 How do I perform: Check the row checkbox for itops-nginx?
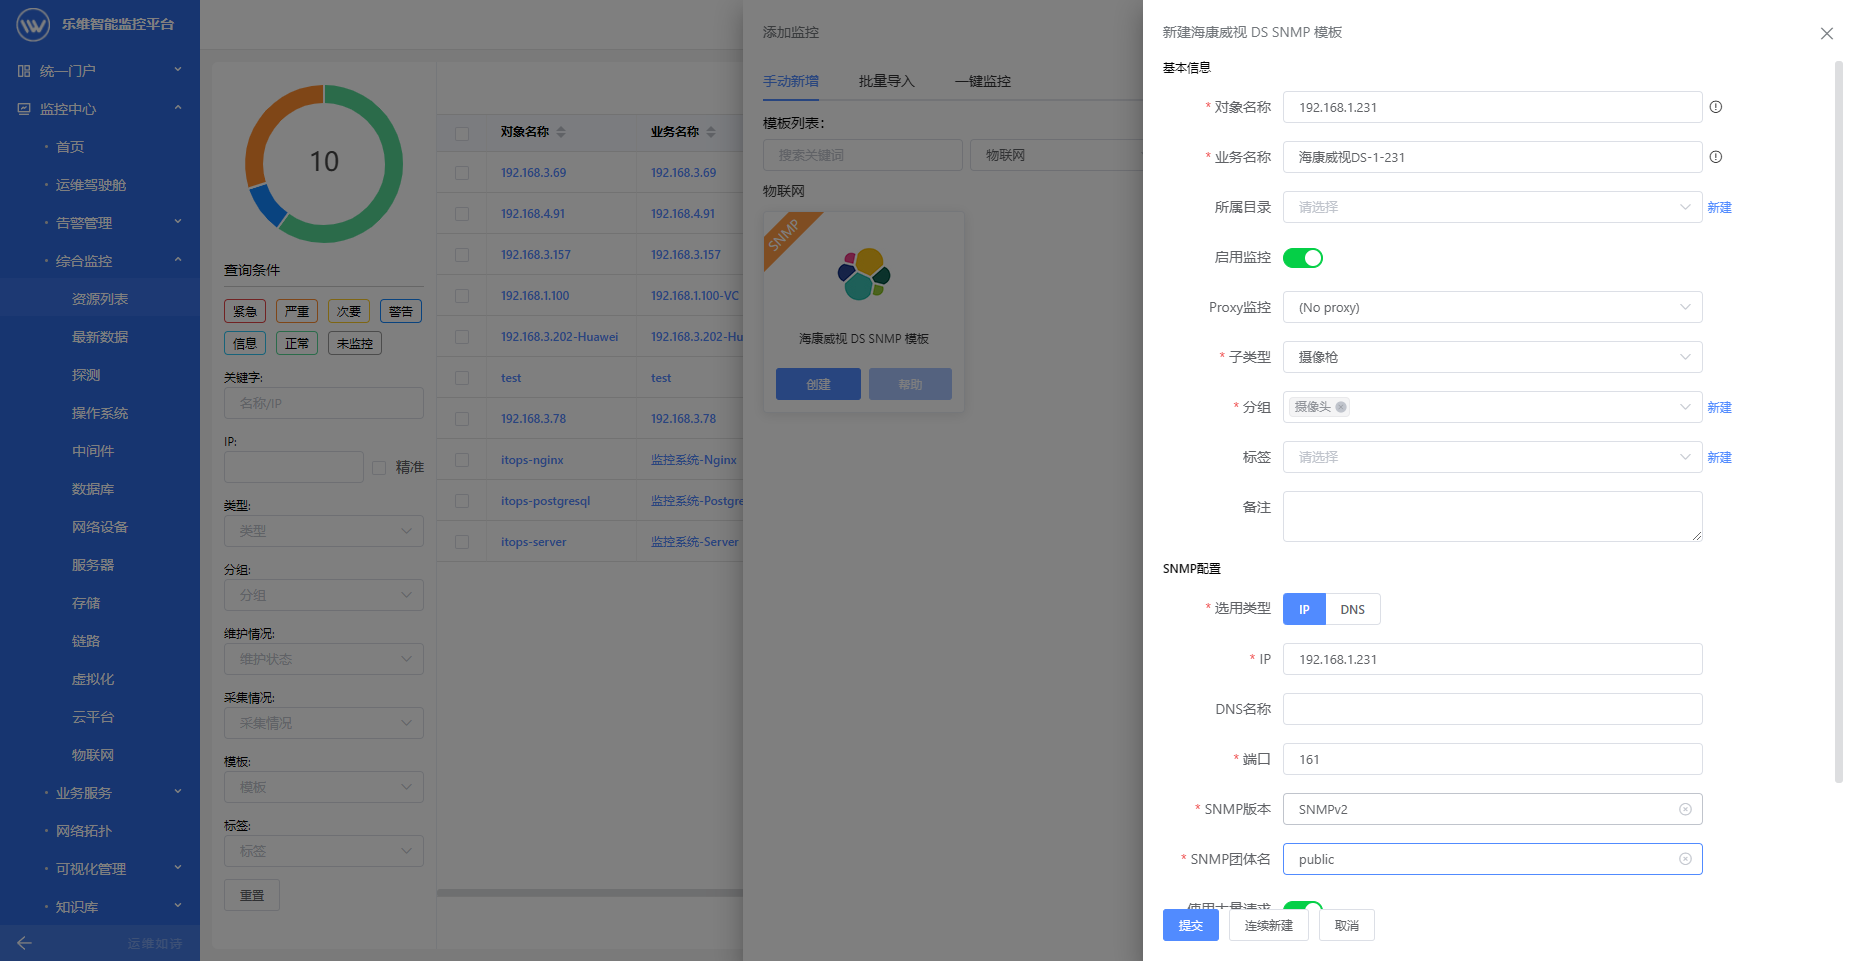tap(462, 460)
